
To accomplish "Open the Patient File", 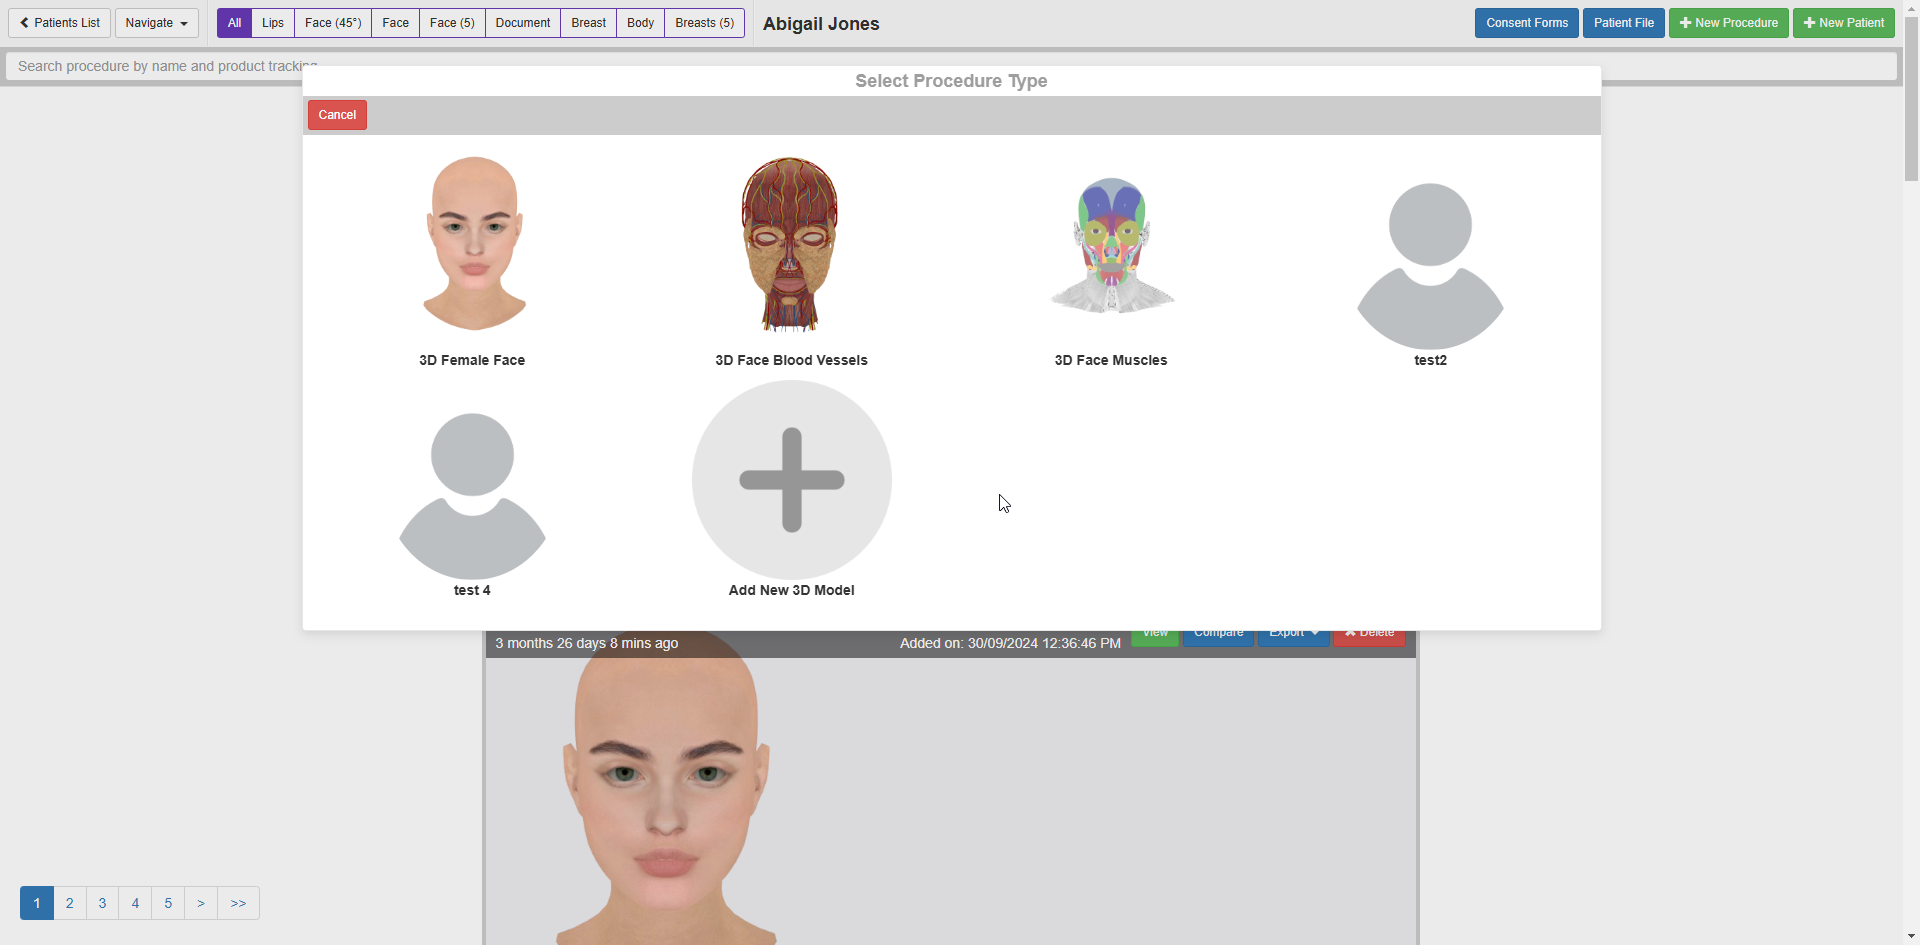I will pyautogui.click(x=1623, y=23).
